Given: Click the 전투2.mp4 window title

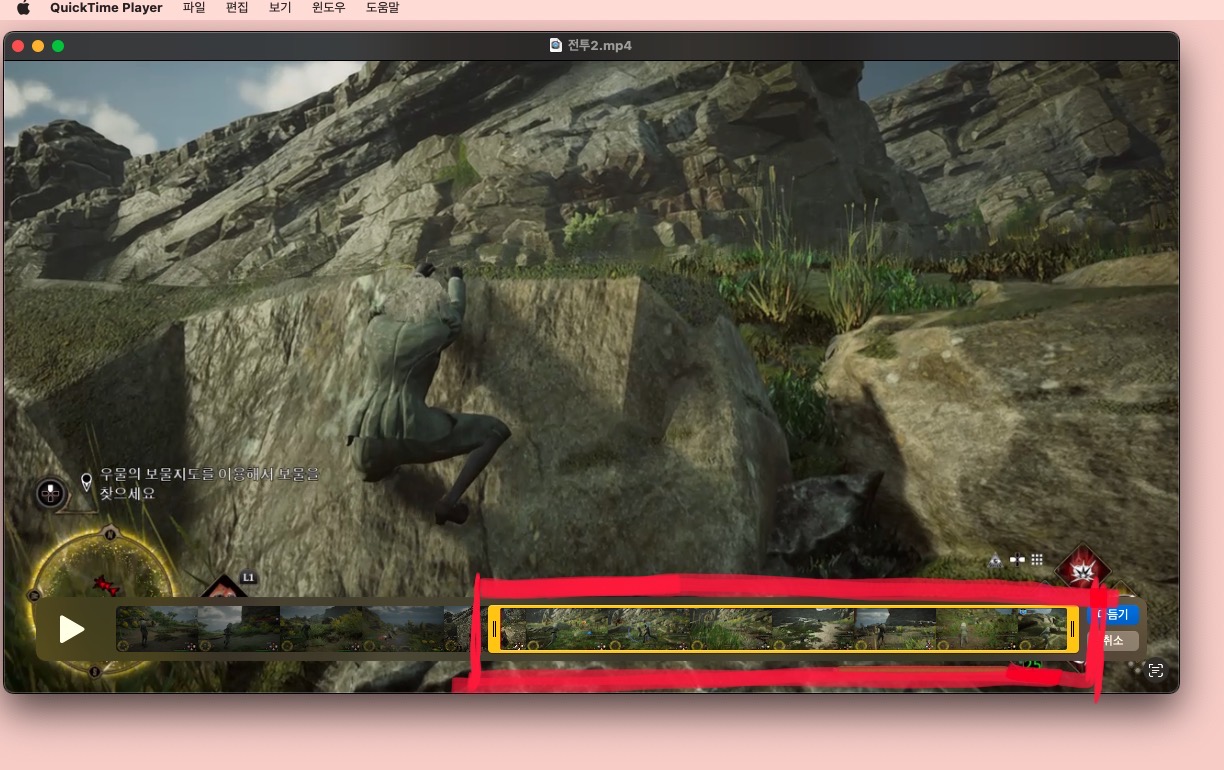Looking at the screenshot, I should [599, 45].
